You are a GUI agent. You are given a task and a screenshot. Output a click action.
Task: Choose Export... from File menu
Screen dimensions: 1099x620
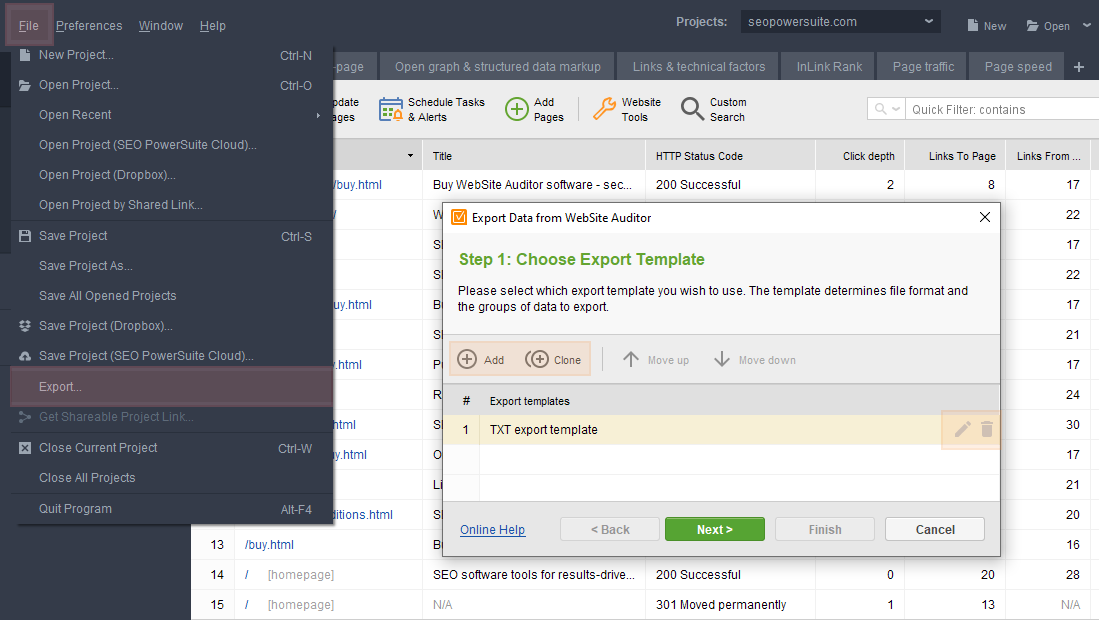(172, 387)
